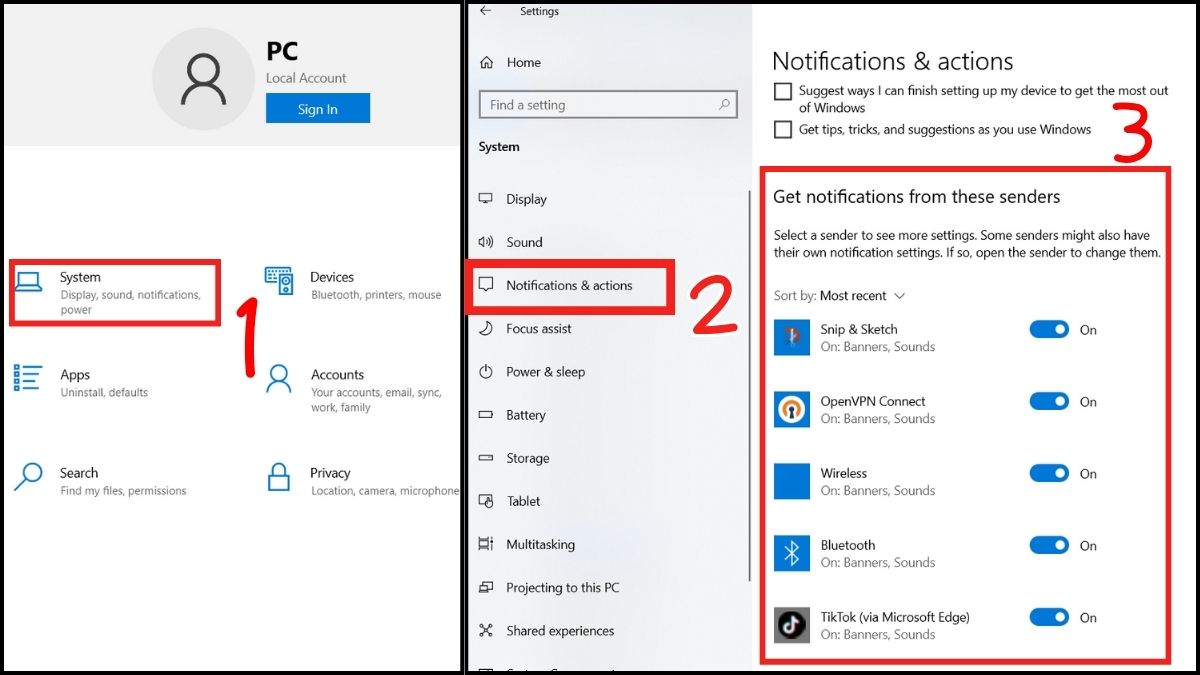Viewport: 1200px width, 675px height.
Task: Open the System settings laptop icon
Action: click(x=28, y=280)
